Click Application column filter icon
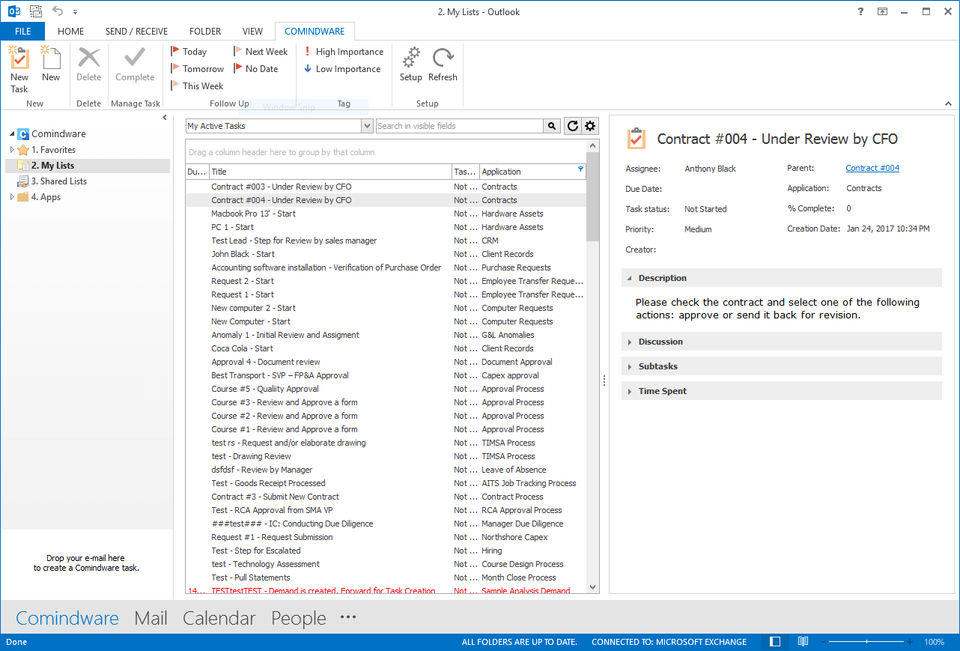The image size is (960, 651). [x=580, y=169]
